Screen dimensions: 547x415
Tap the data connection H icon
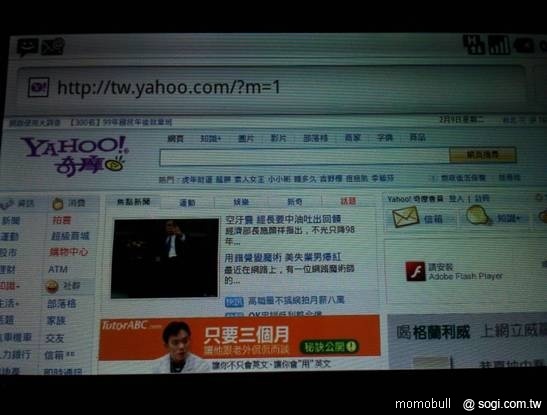(x=474, y=45)
